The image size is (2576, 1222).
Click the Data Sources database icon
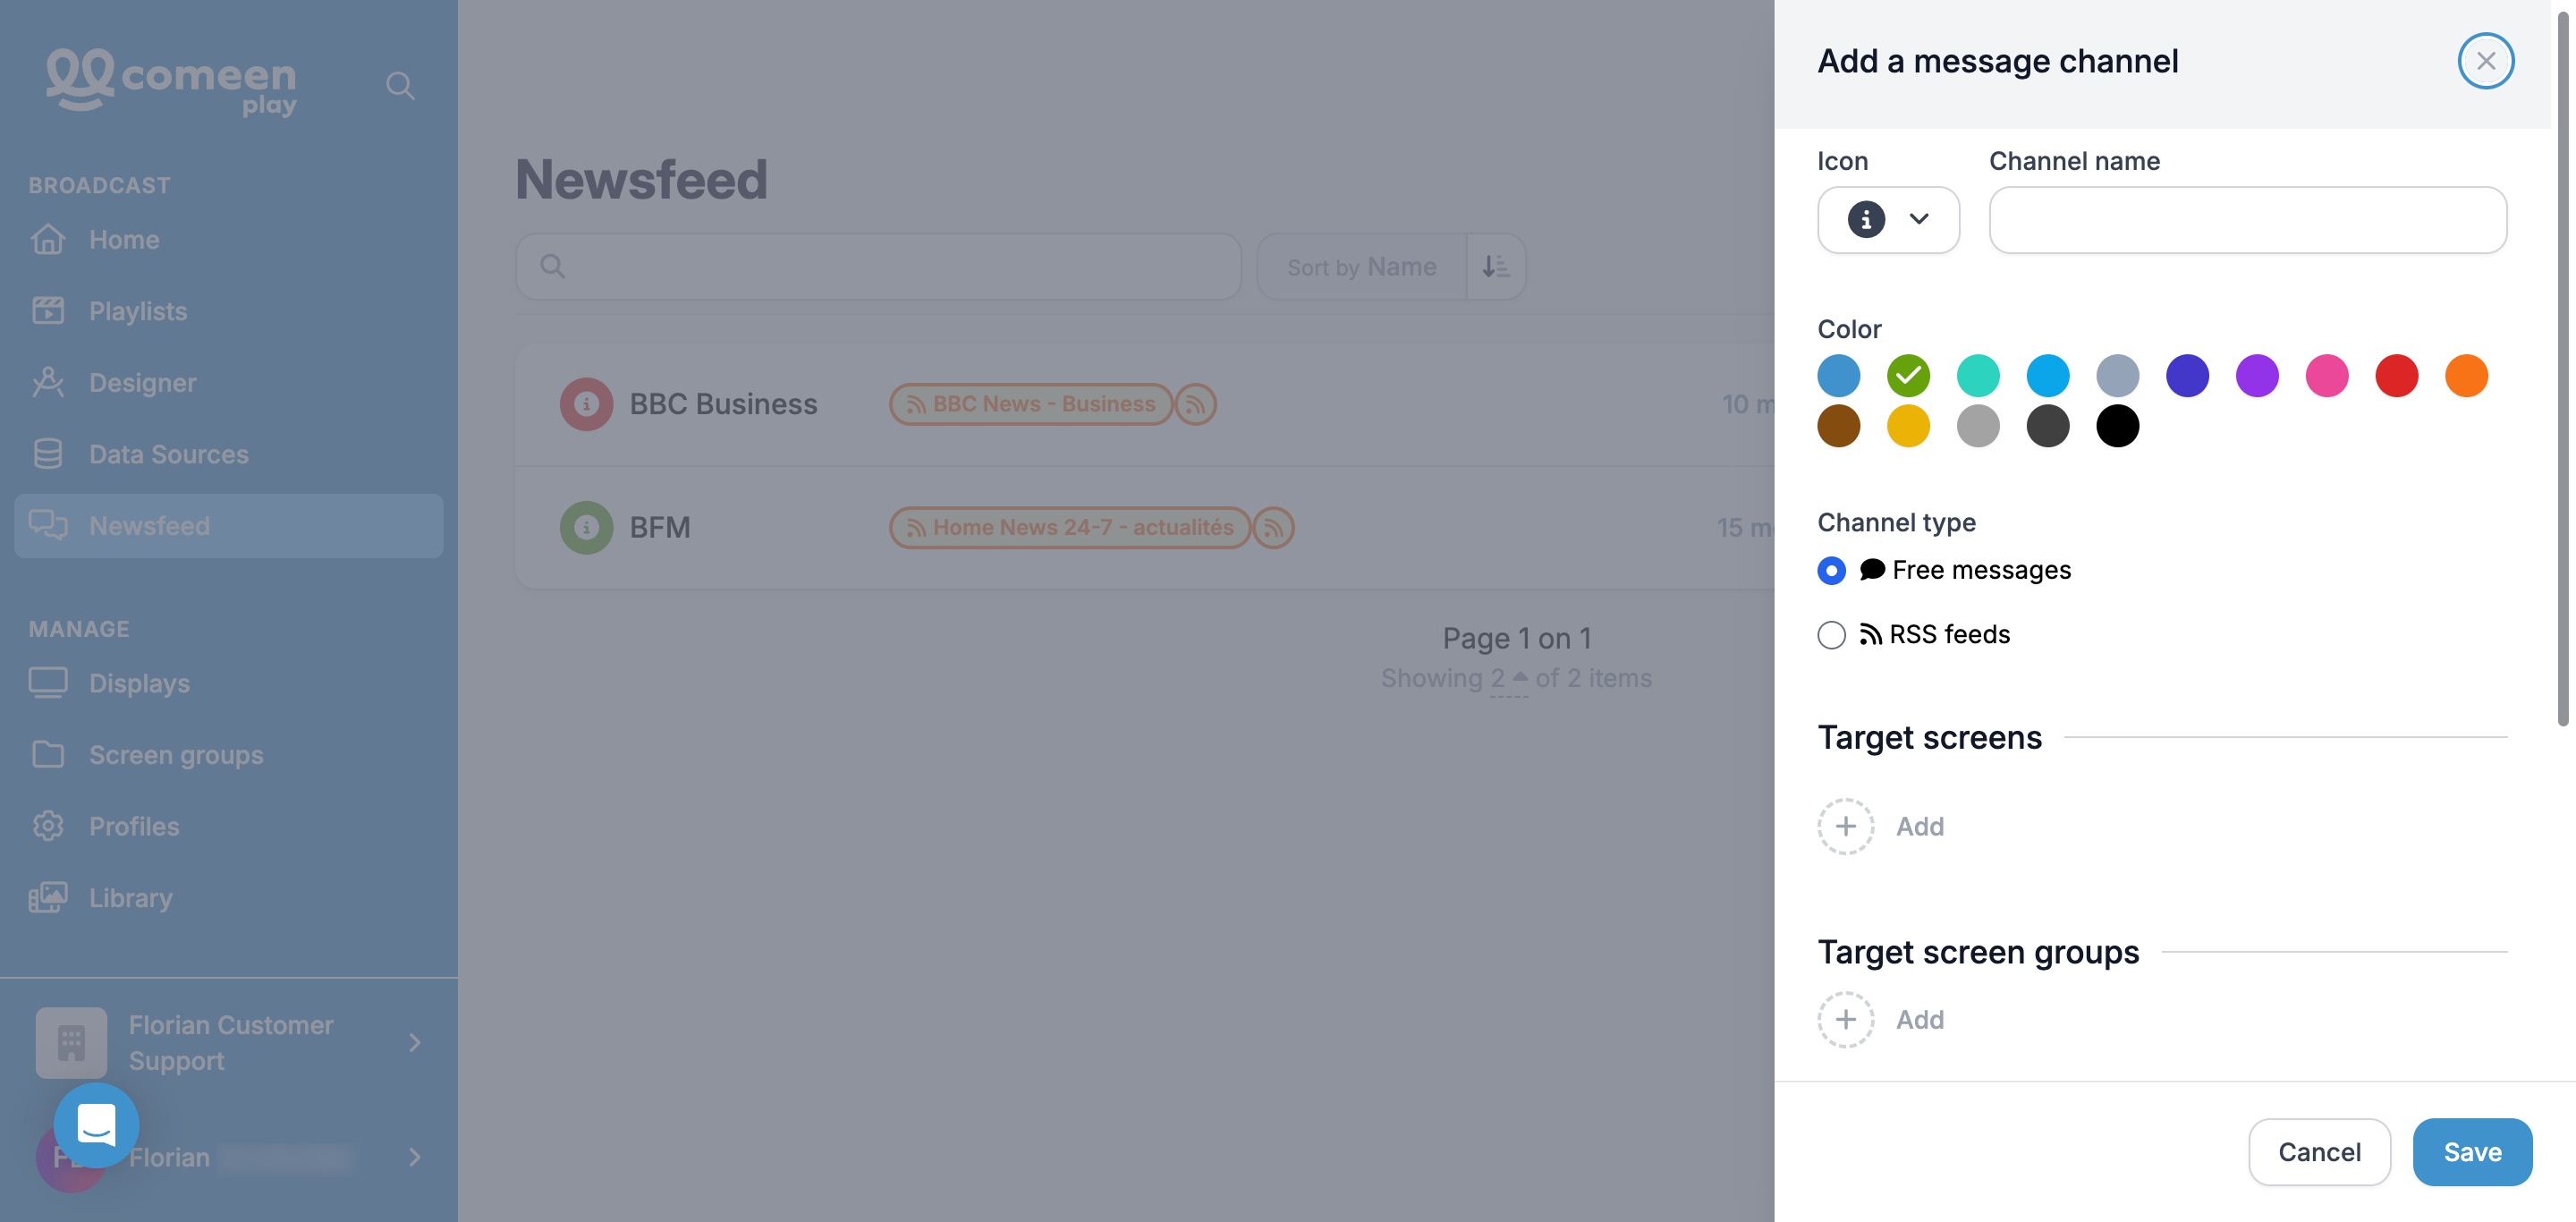[x=48, y=454]
